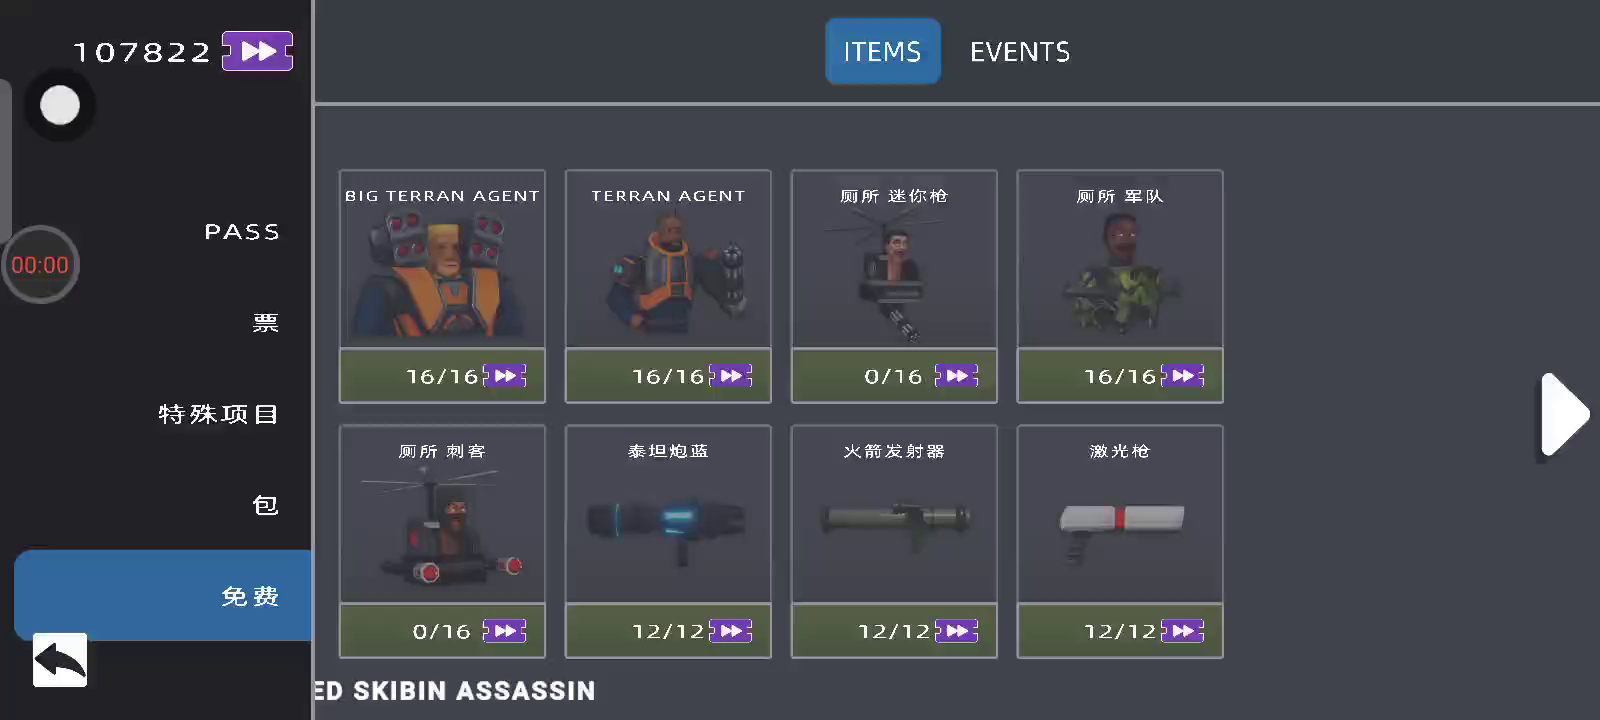Viewport: 1600px width, 720px height.
Task: Select the TERRAN AGENT character image
Action: point(668,273)
